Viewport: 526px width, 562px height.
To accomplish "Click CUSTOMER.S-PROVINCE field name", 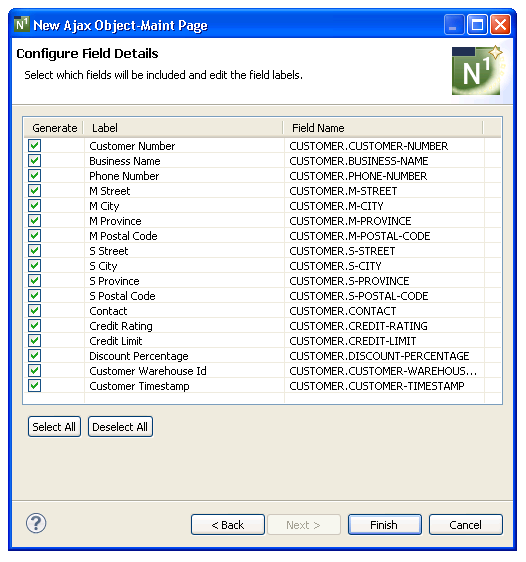I will [x=349, y=282].
